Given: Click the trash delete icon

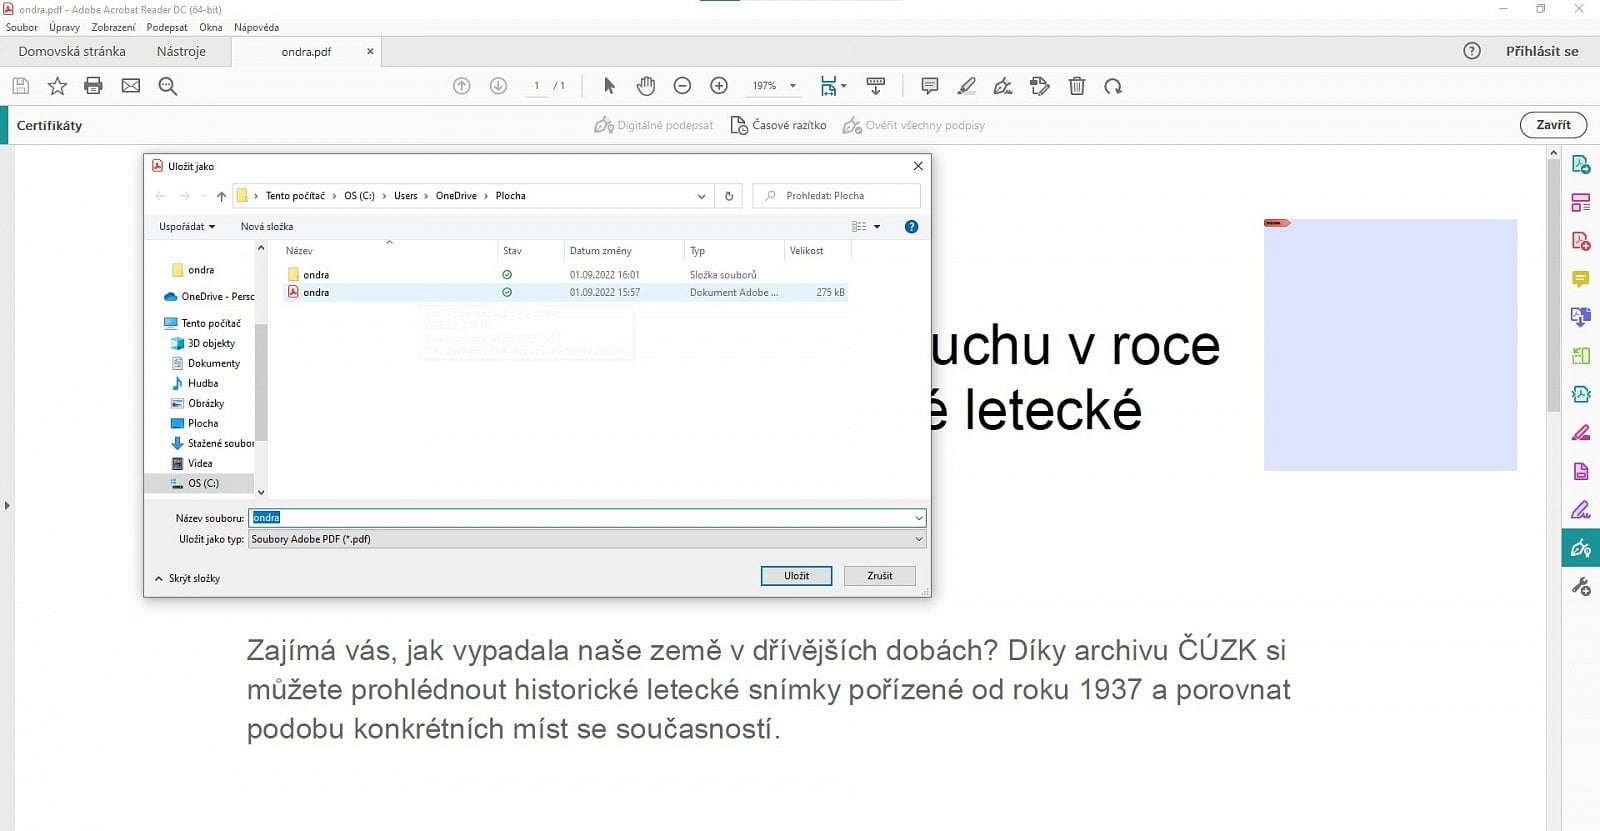Looking at the screenshot, I should (x=1077, y=86).
